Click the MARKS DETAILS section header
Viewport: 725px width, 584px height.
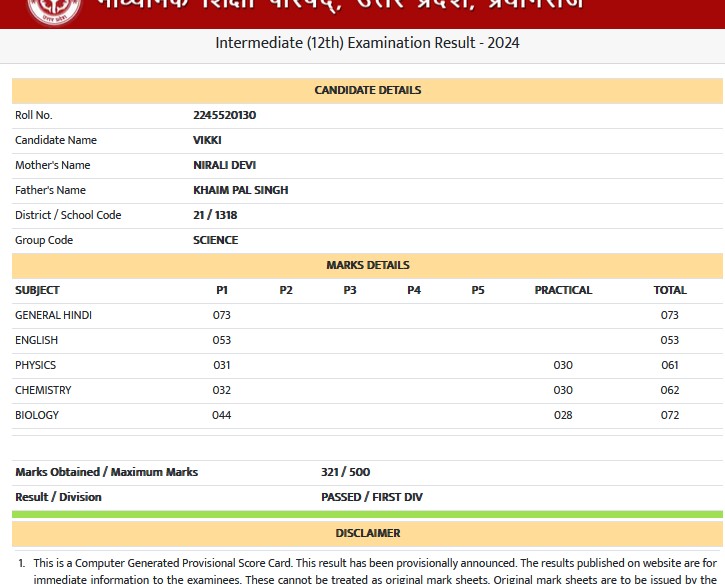pos(368,265)
